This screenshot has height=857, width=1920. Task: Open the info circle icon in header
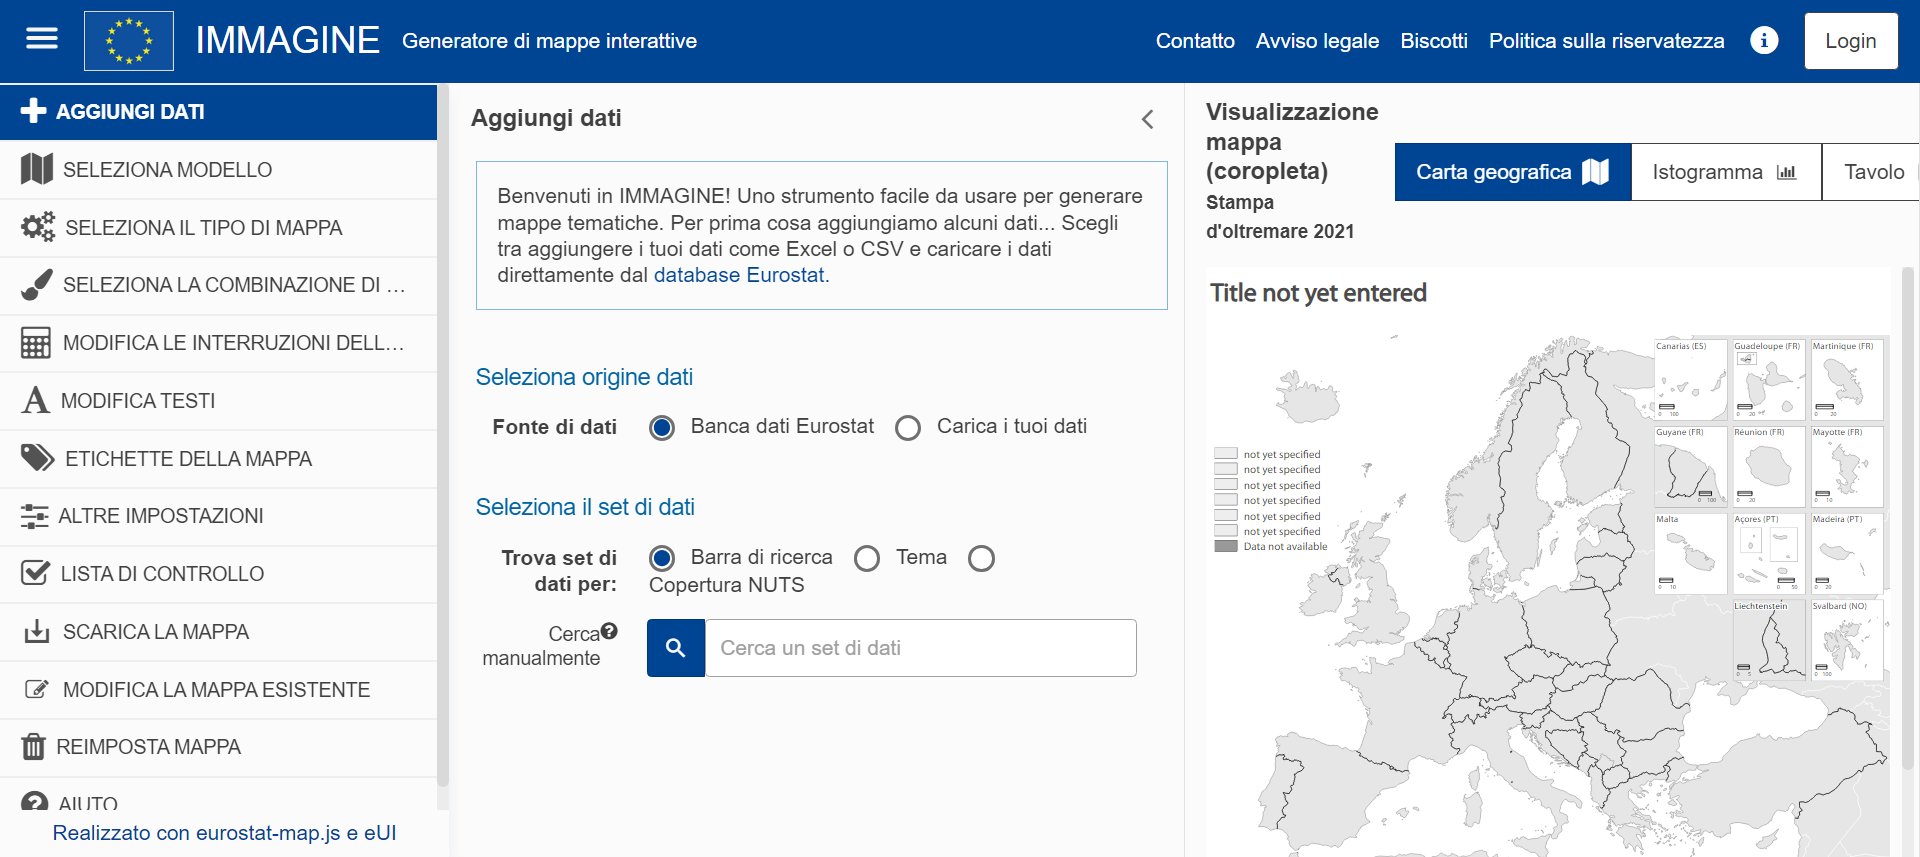pyautogui.click(x=1764, y=41)
